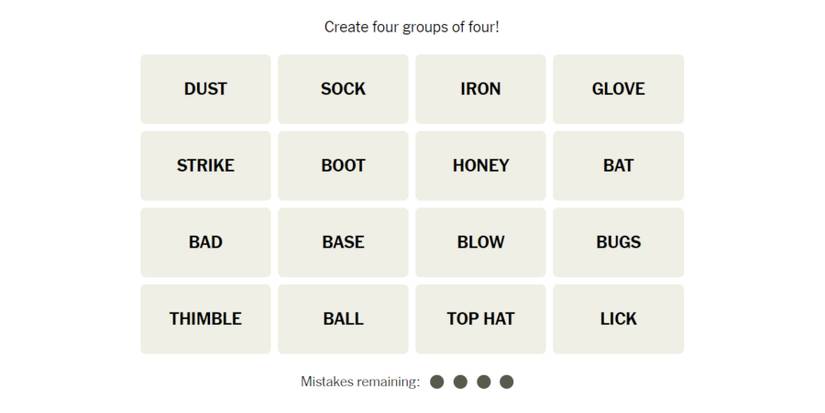Screen dimensions: 825x413
Task: Tap the STRIKE word tile
Action: pyautogui.click(x=205, y=166)
